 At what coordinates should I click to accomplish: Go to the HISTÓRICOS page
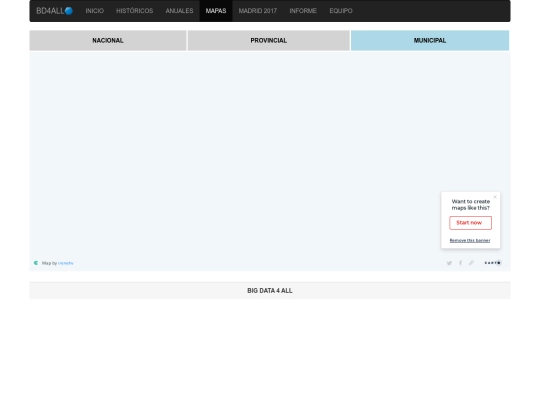pos(135,11)
